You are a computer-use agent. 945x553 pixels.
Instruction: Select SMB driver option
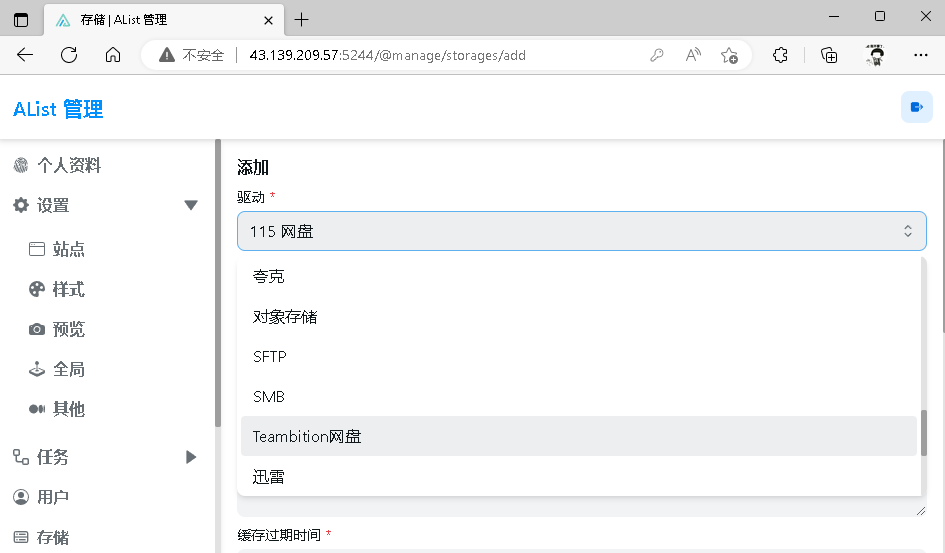click(269, 396)
